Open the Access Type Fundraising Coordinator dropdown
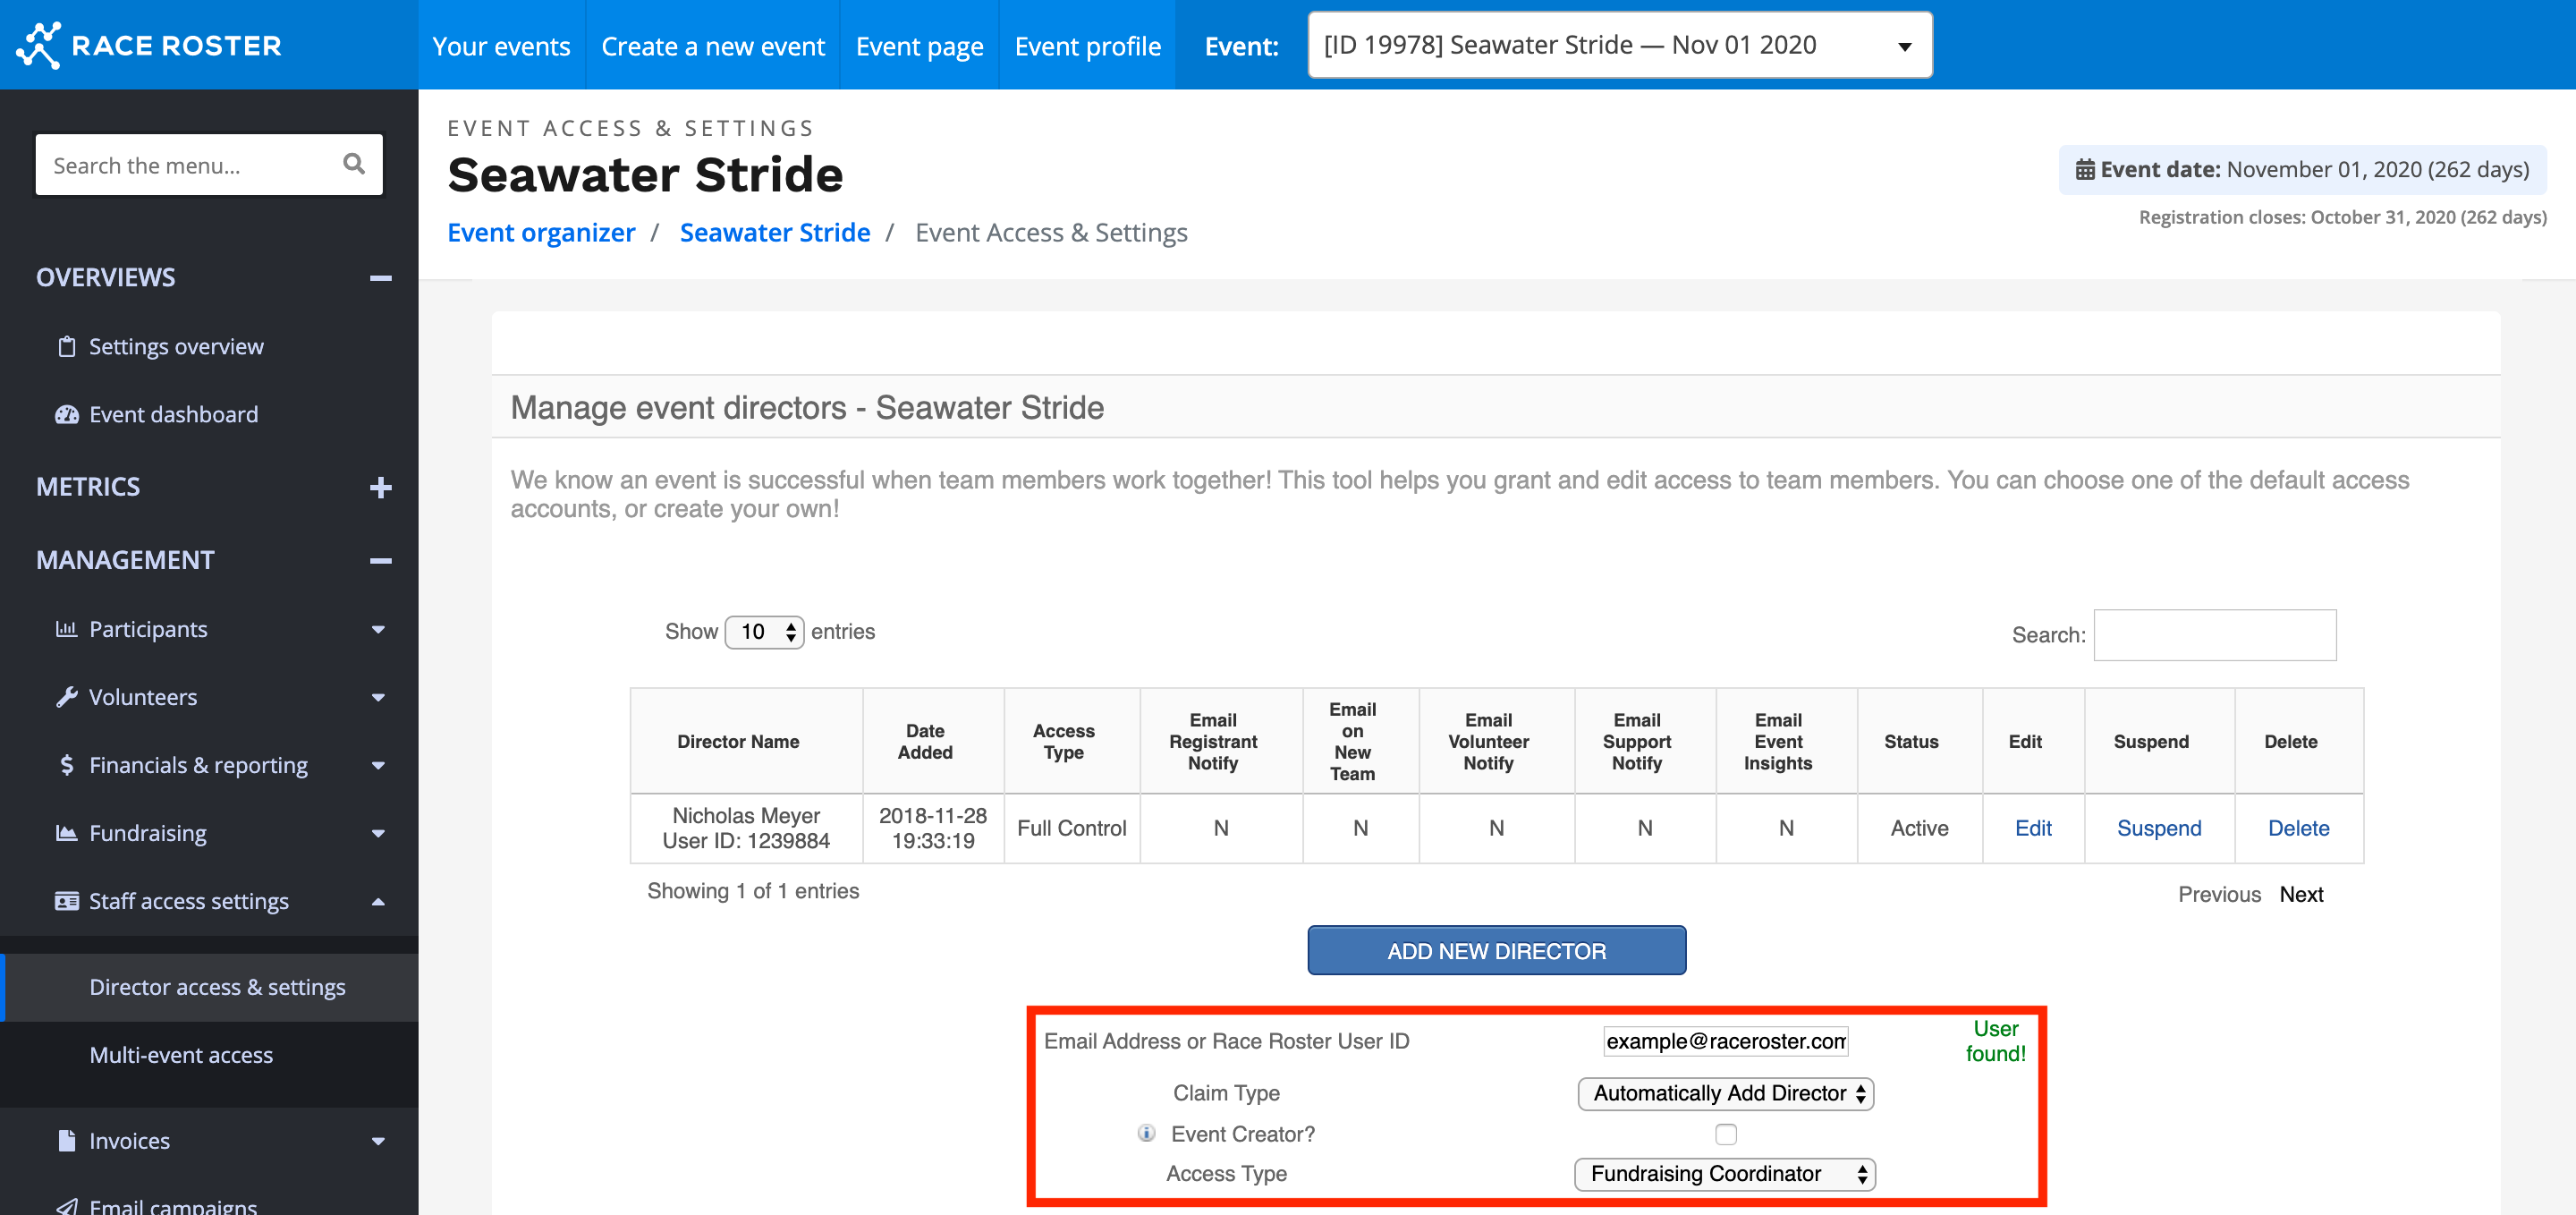The width and height of the screenshot is (2576, 1215). coord(1725,1173)
